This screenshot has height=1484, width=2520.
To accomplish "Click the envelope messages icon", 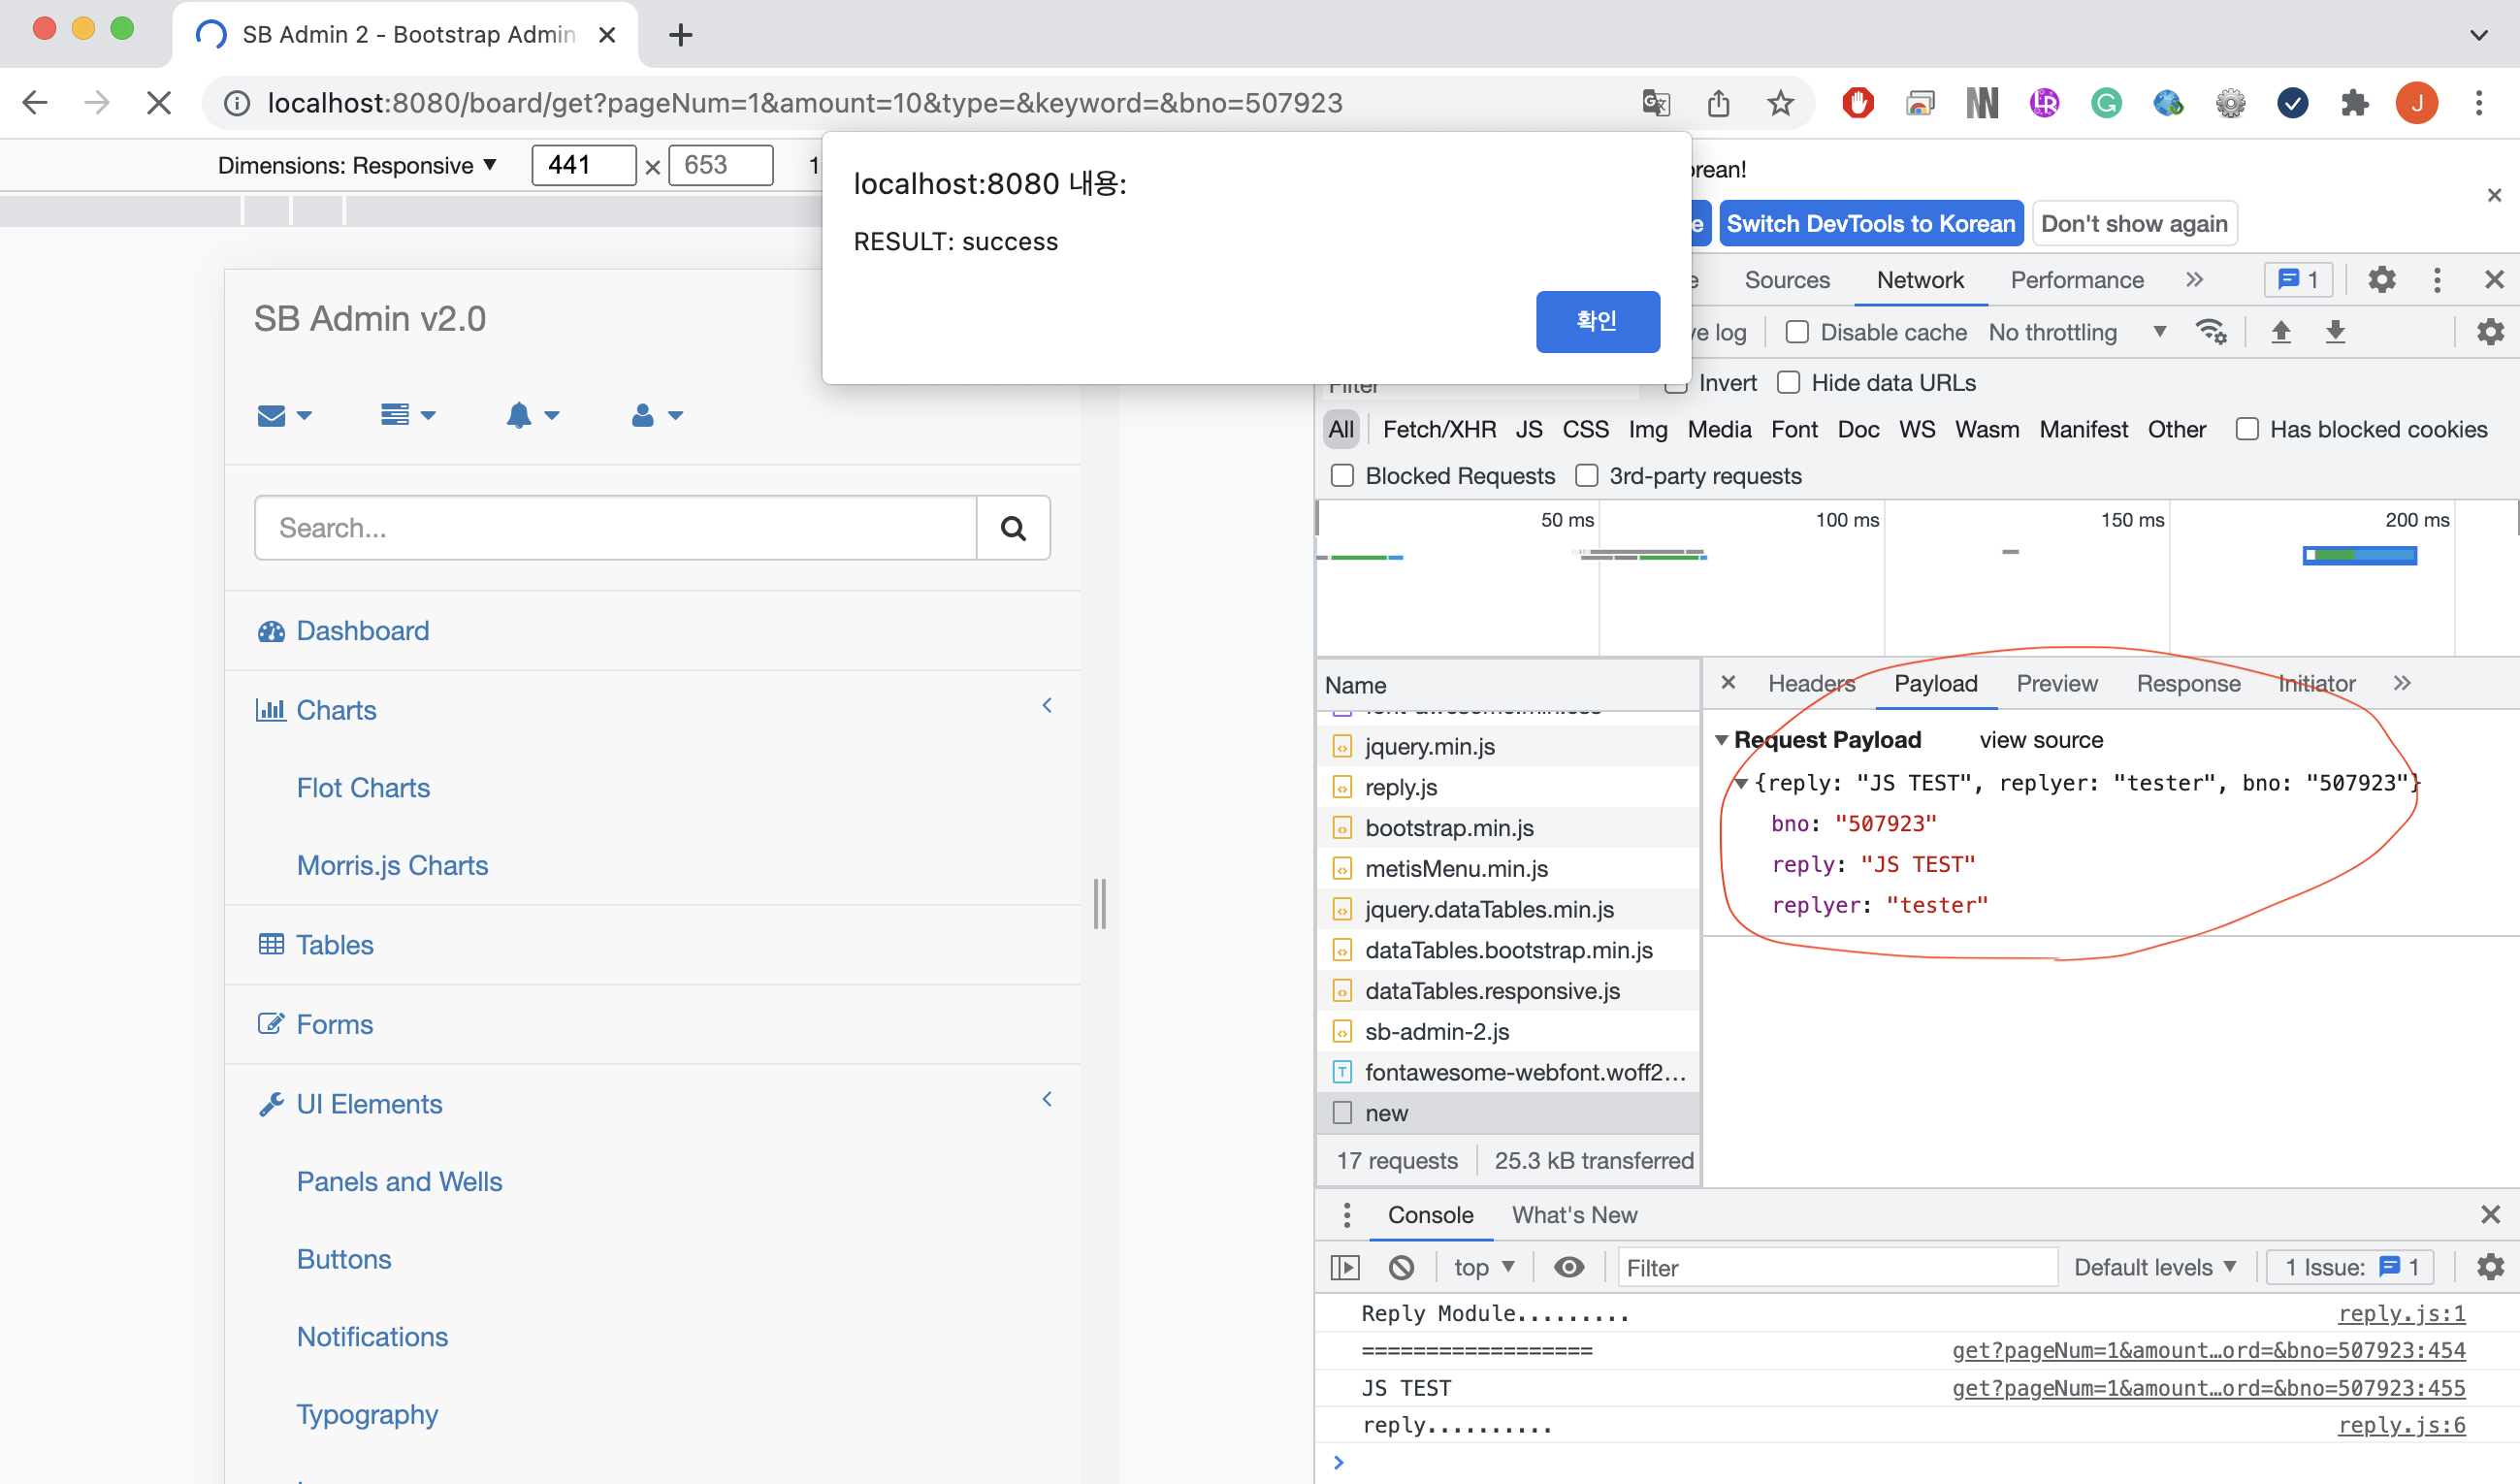I will point(272,415).
